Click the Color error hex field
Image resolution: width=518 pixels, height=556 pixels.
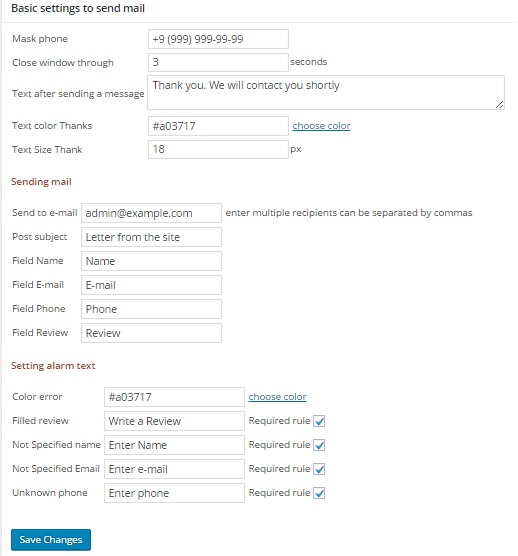click(174, 397)
